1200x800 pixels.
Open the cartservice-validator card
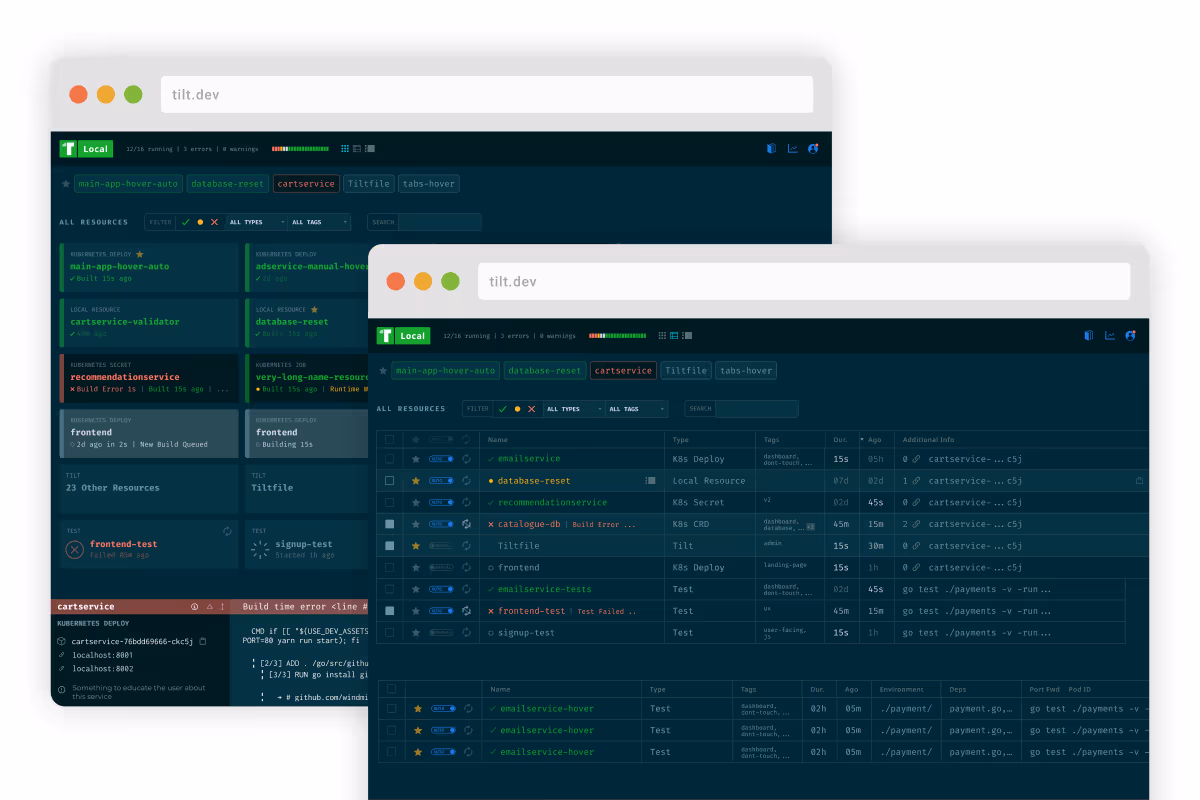[x=150, y=323]
